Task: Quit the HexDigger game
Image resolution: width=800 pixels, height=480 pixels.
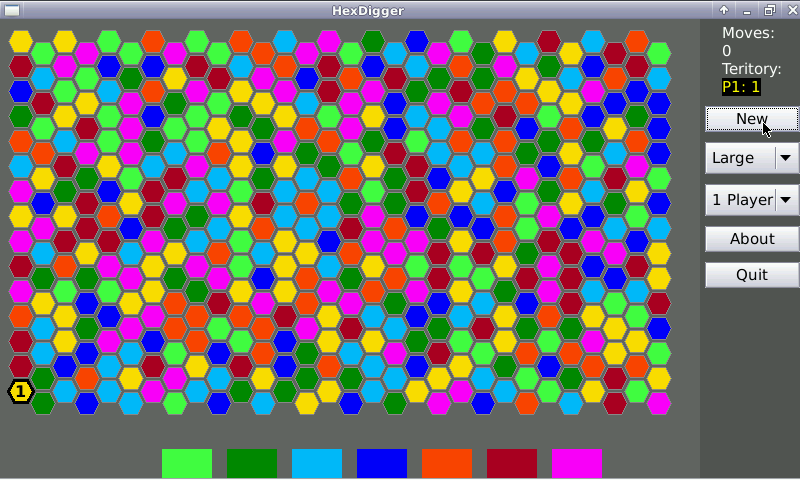Action: pyautogui.click(x=752, y=275)
